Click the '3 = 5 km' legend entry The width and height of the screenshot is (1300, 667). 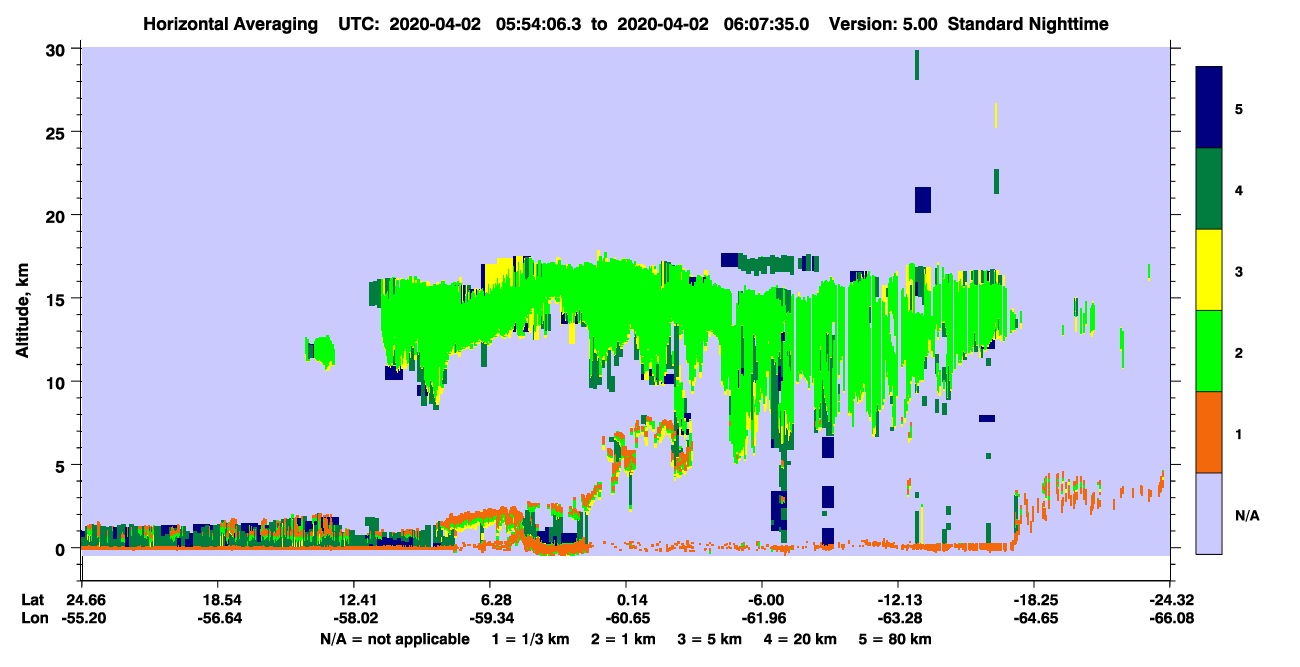[x=710, y=639]
